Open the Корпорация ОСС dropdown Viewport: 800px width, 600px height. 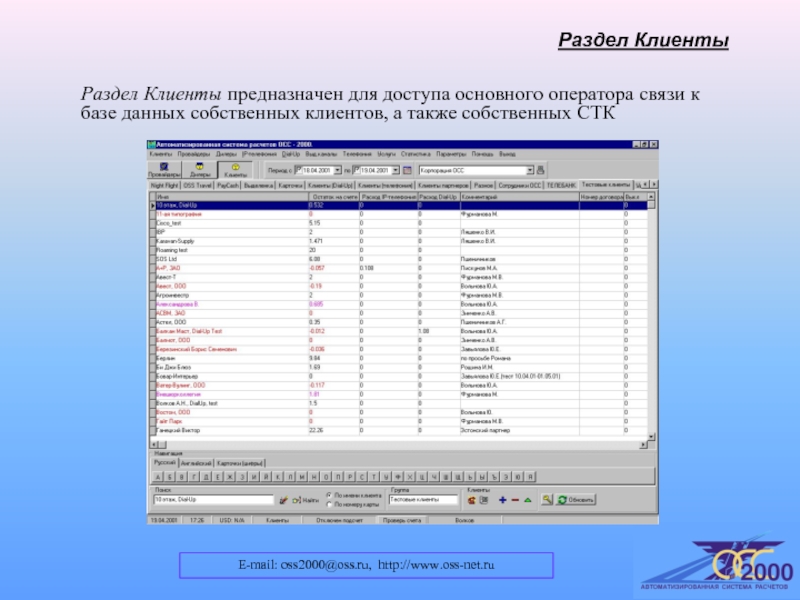click(x=530, y=171)
